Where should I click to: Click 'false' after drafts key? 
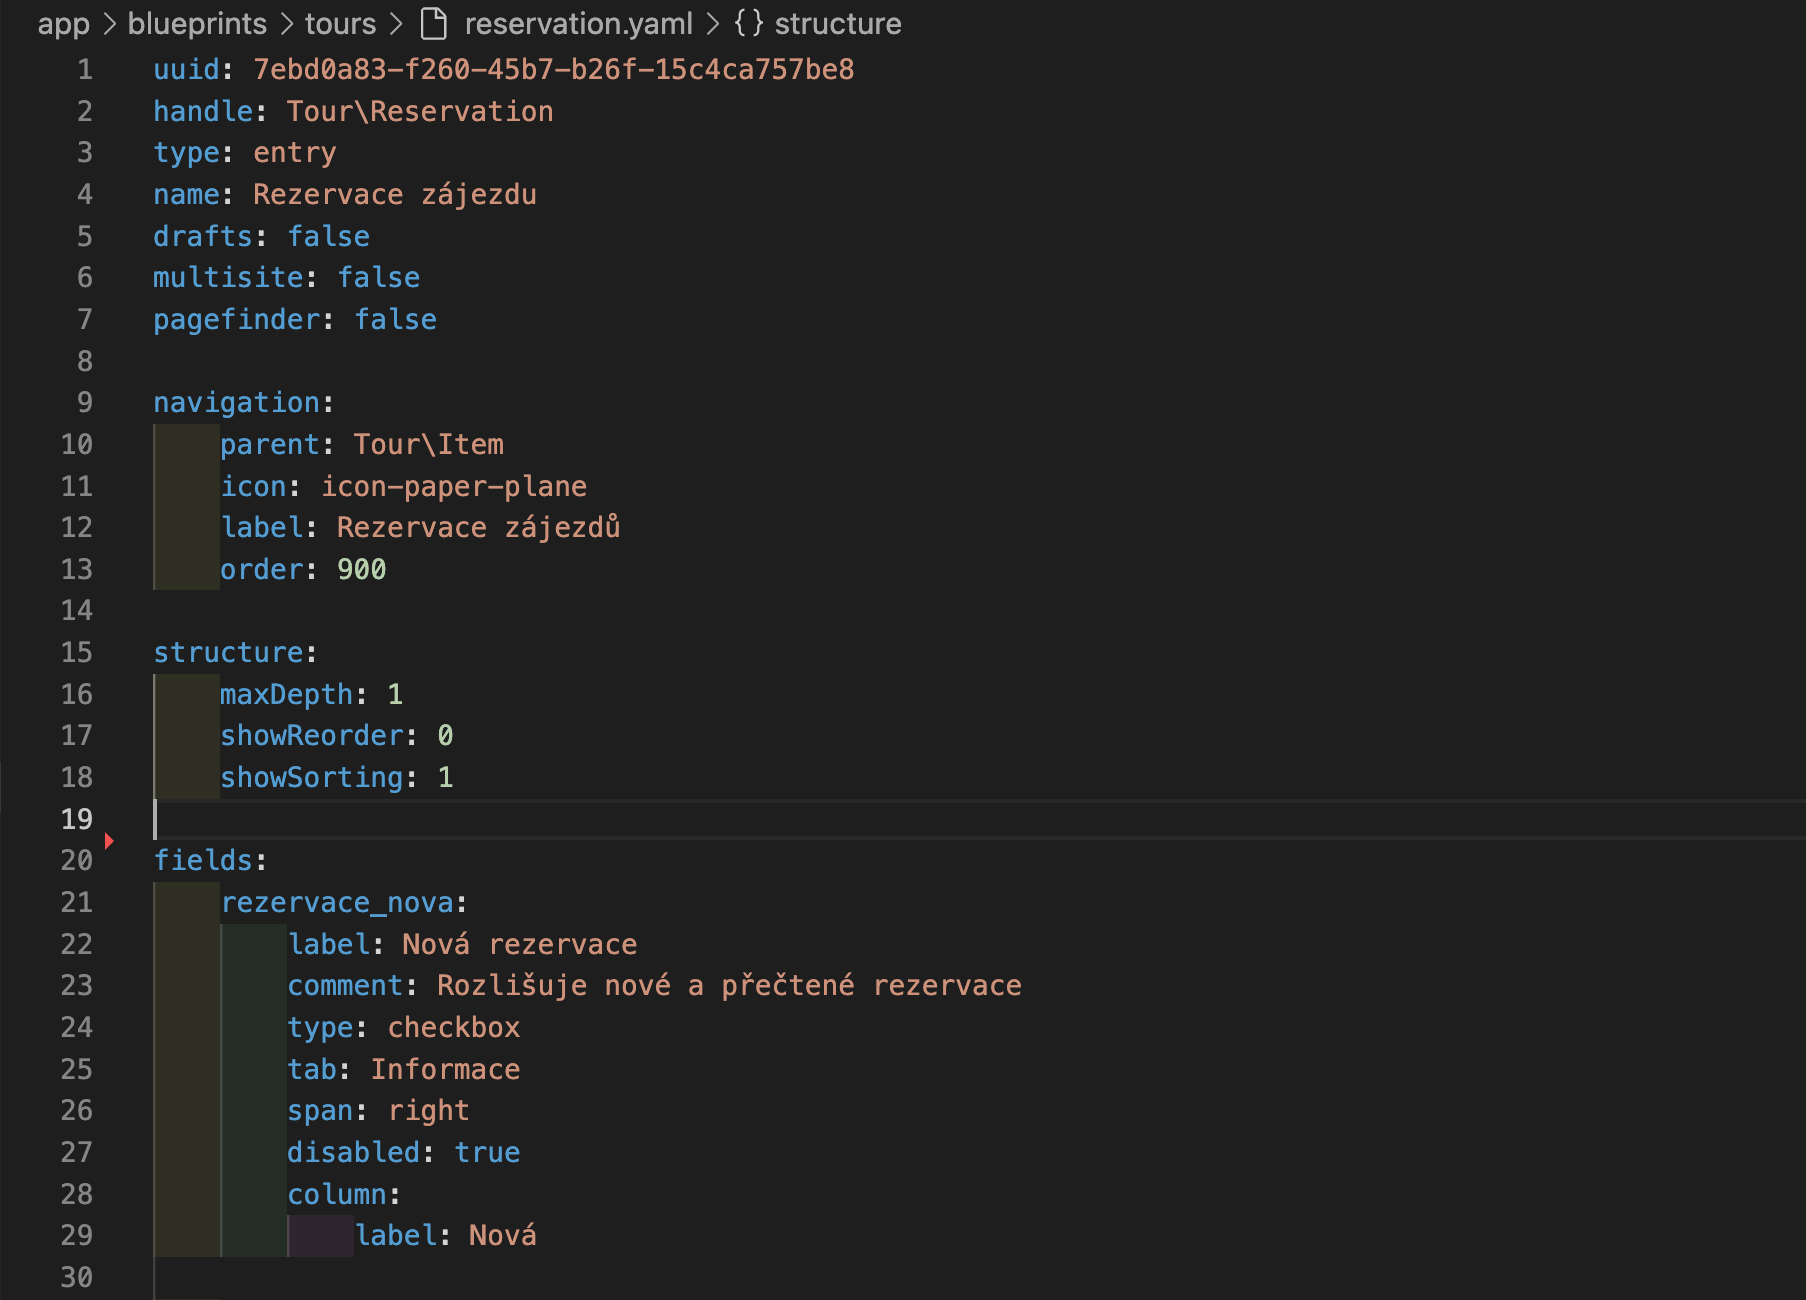tap(329, 236)
